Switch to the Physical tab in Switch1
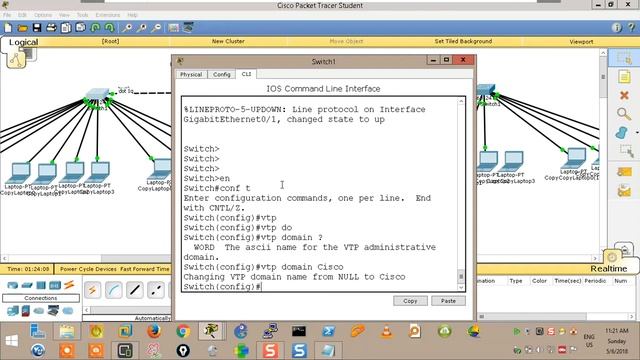The height and width of the screenshot is (360, 640). (x=191, y=74)
